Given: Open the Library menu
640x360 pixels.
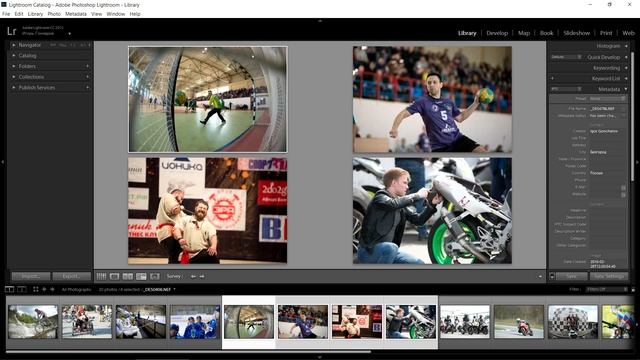Looking at the screenshot, I should coord(35,14).
